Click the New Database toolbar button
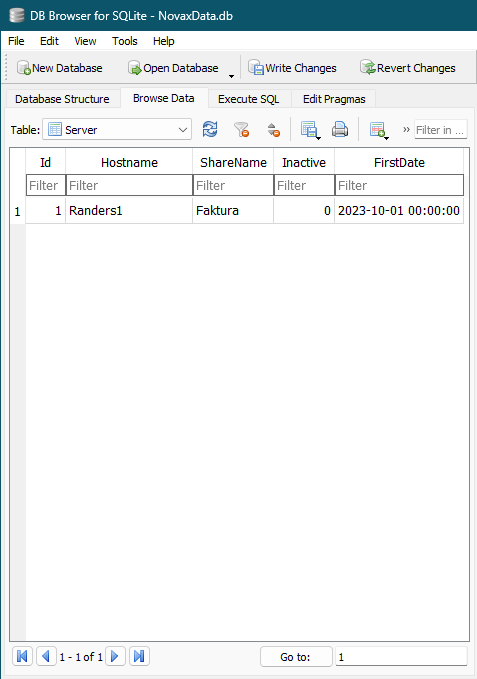This screenshot has height=679, width=477. pyautogui.click(x=60, y=68)
